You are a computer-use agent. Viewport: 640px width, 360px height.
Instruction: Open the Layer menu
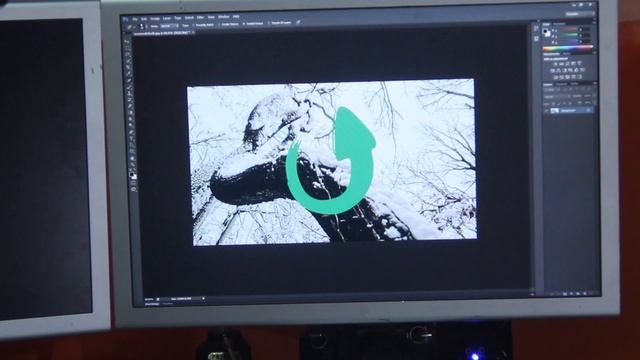167,18
